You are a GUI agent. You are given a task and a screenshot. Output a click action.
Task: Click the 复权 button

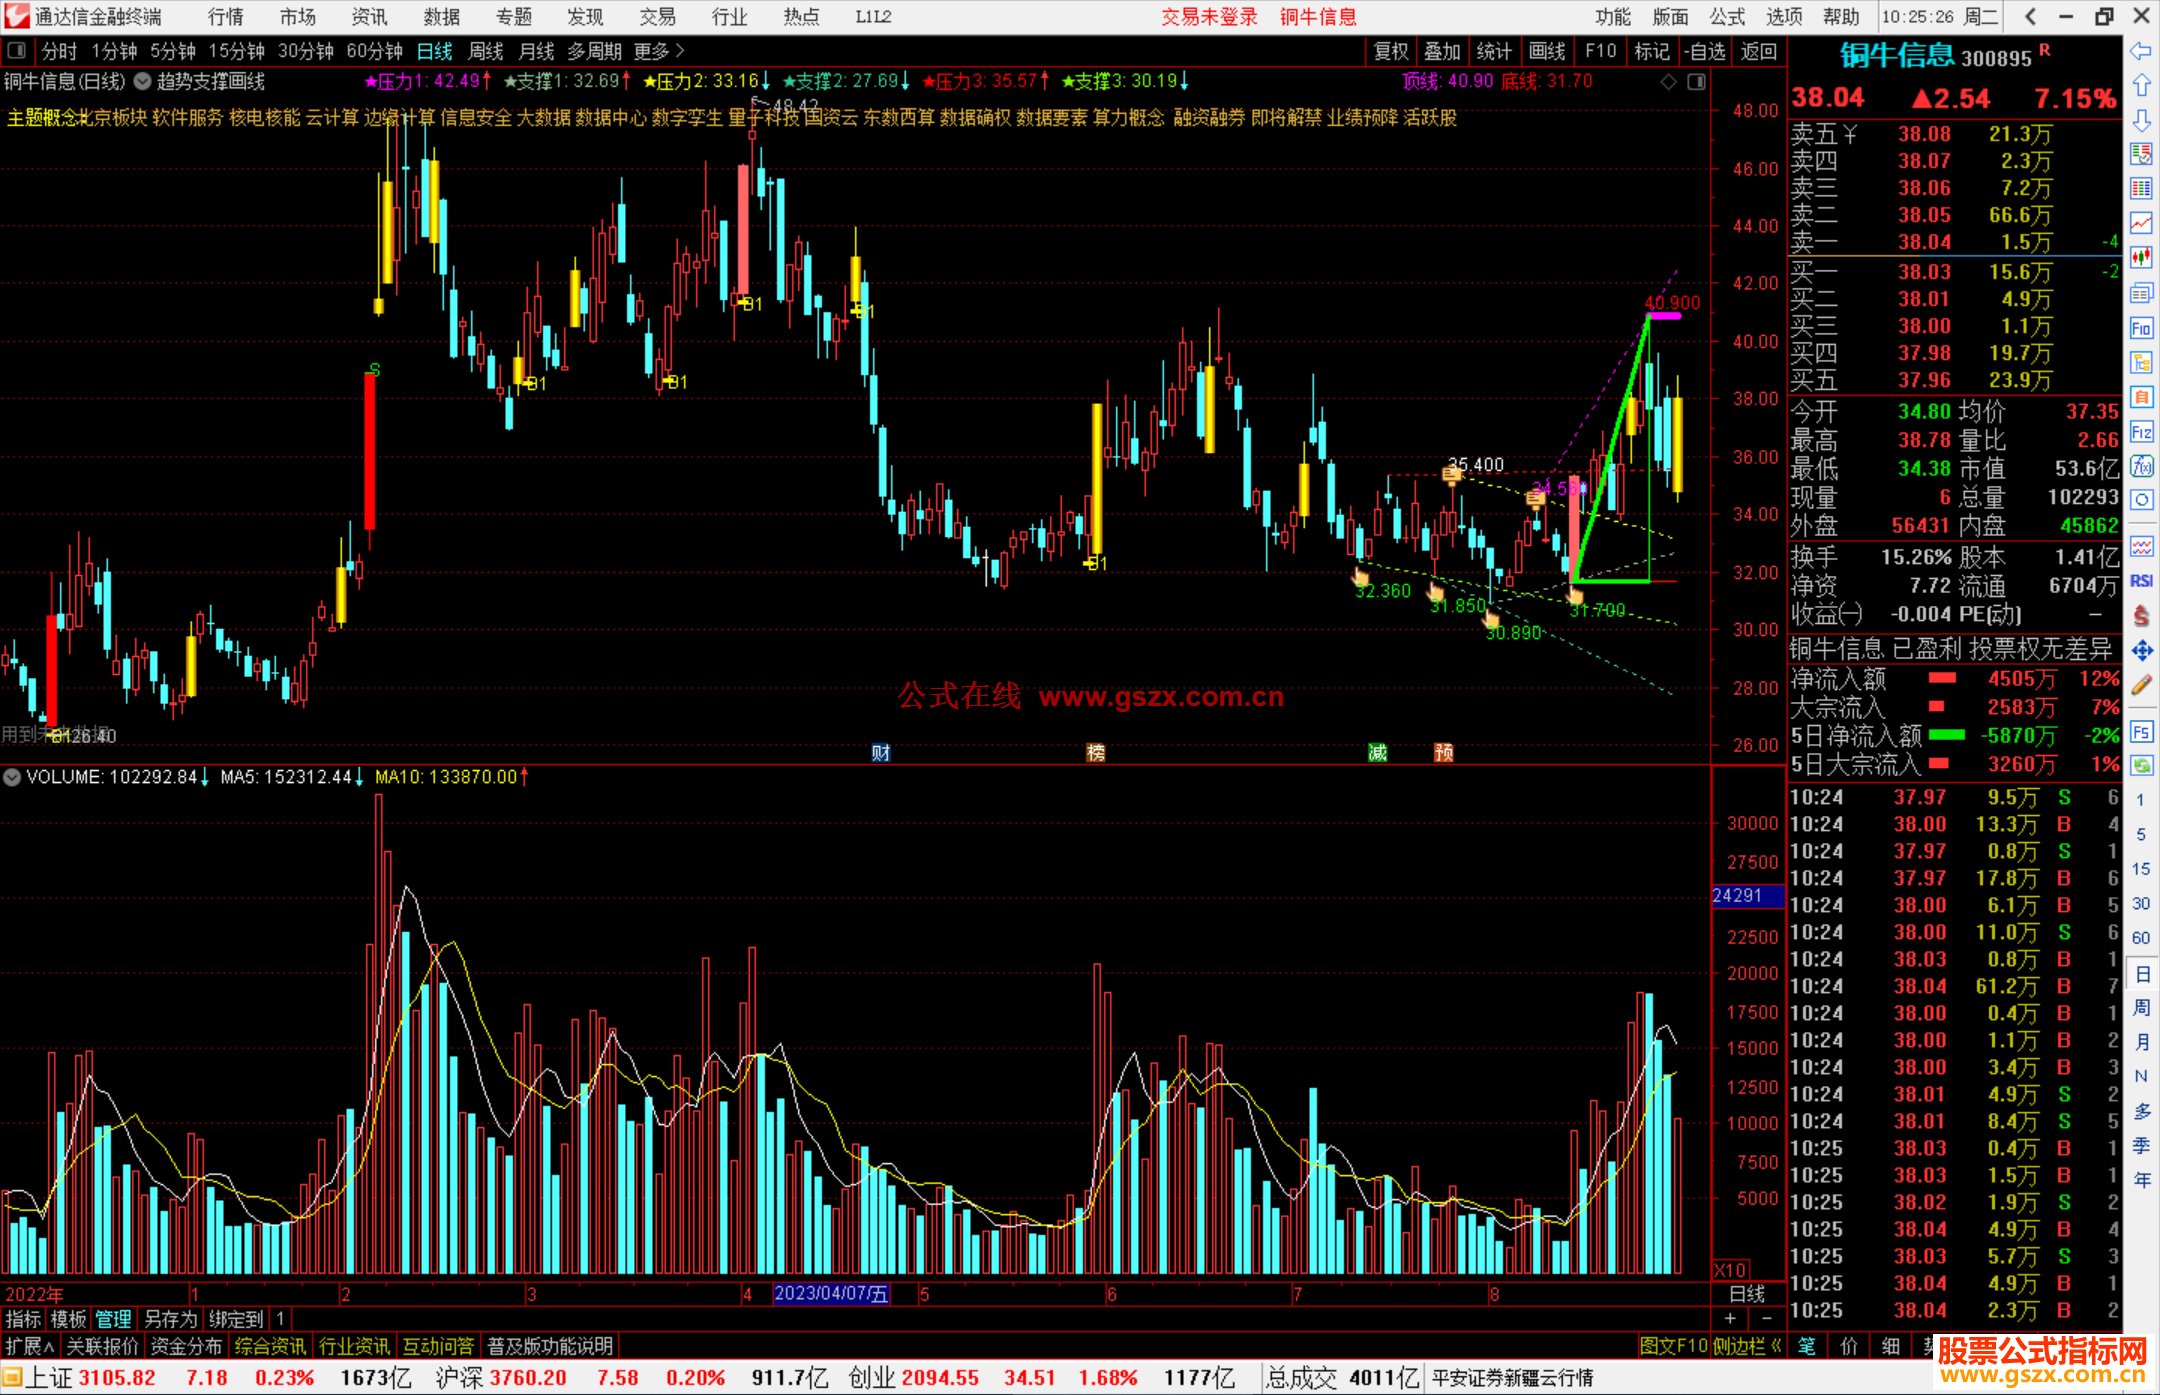point(1391,51)
